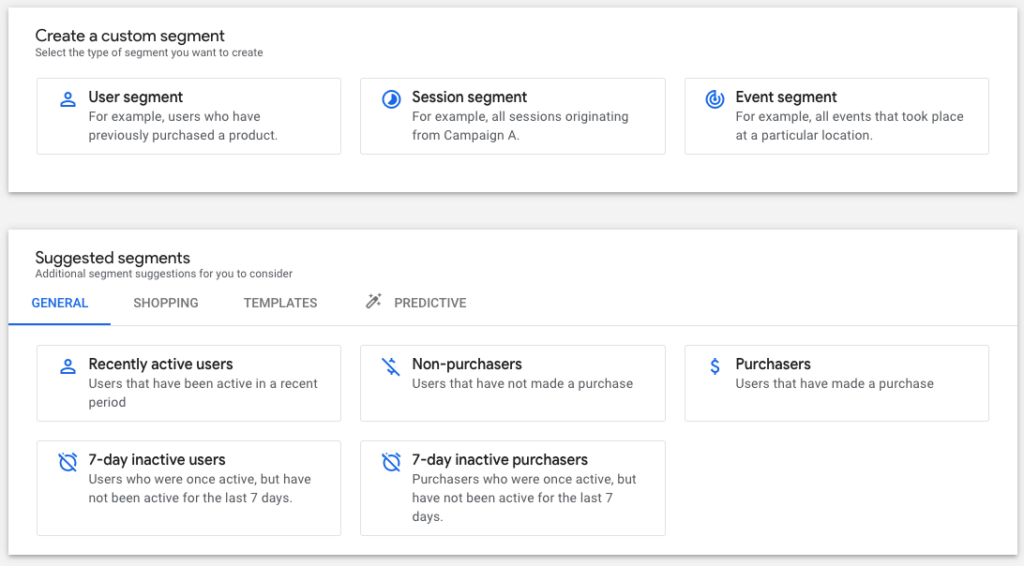Viewport: 1024px width, 566px height.
Task: Click the alarm-off icon for 7-day inactive purchasers
Action: coord(391,462)
